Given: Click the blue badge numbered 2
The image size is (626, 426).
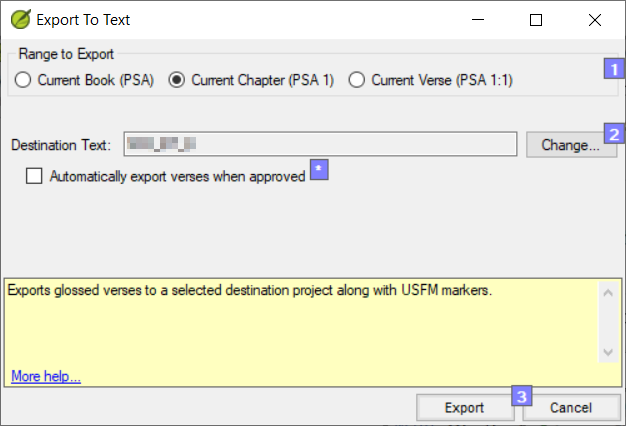Looking at the screenshot, I should tap(614, 133).
